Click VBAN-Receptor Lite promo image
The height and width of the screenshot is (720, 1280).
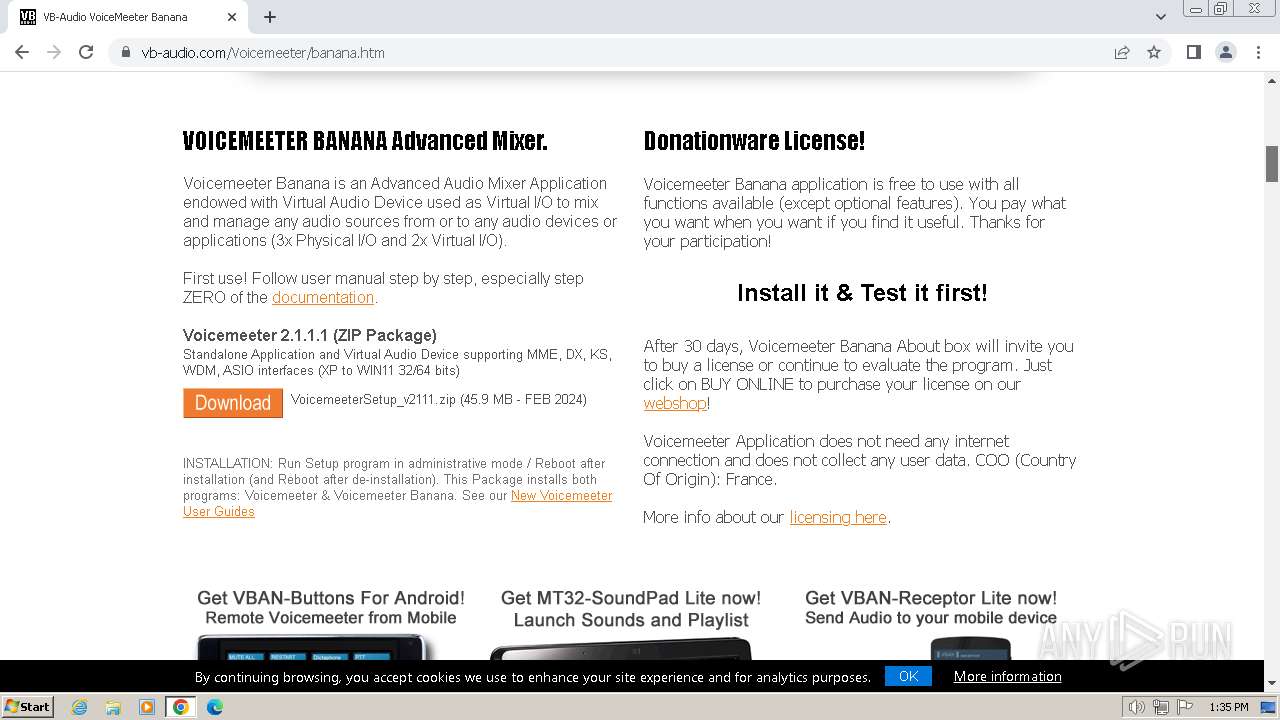(931, 625)
